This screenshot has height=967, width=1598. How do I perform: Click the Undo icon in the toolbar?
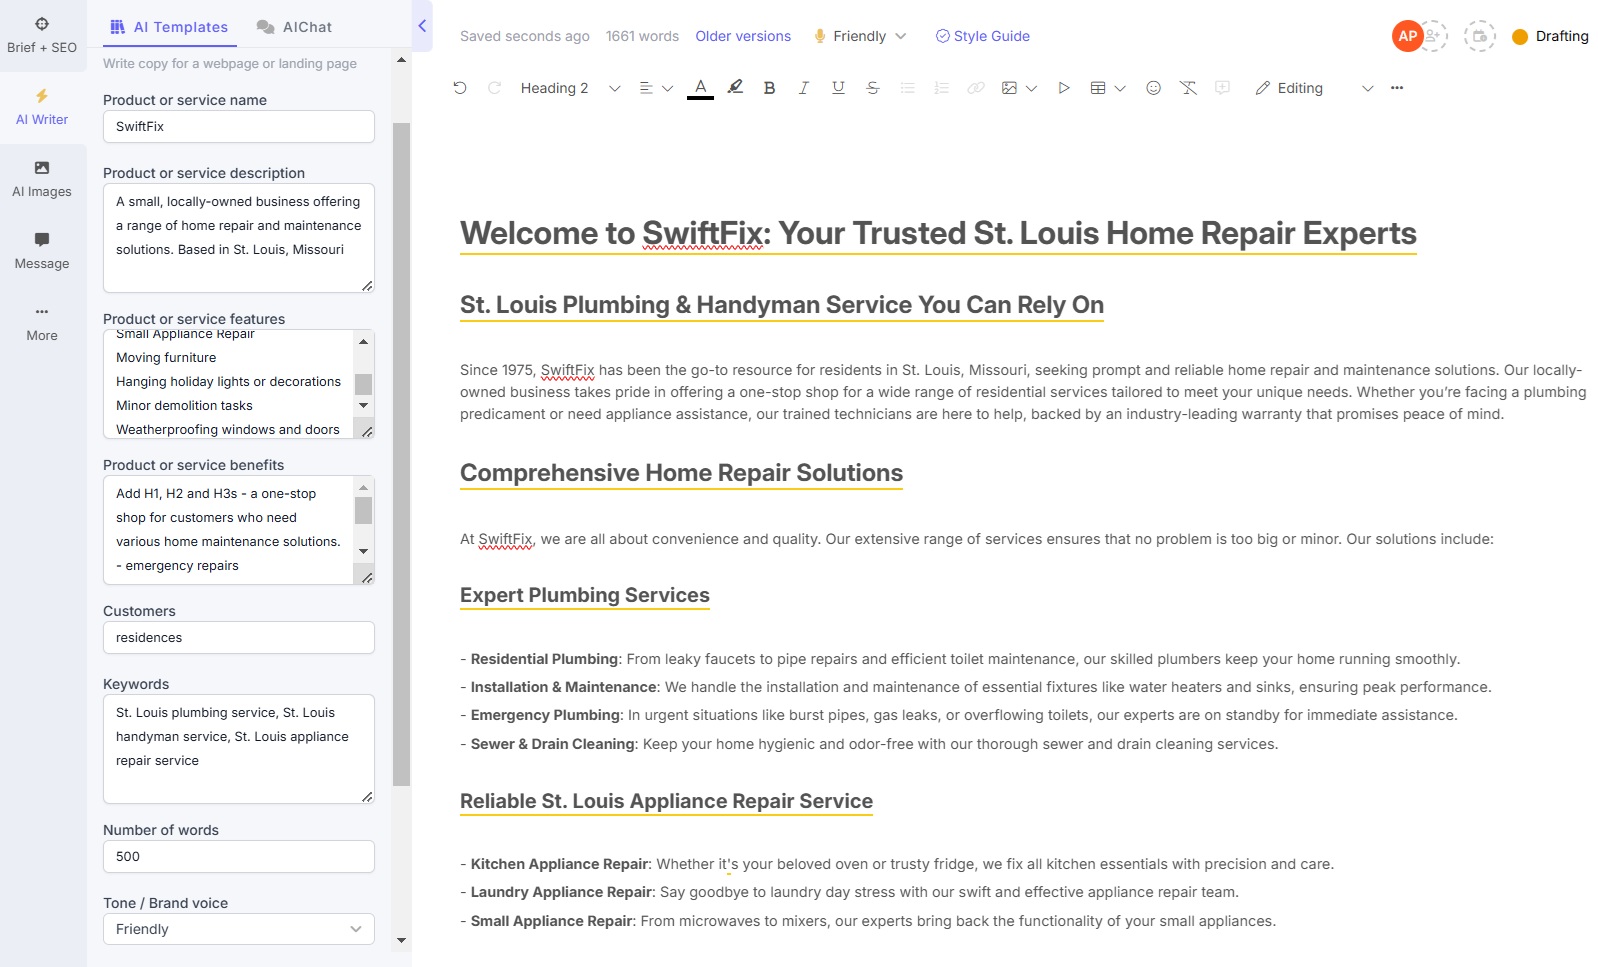point(460,88)
